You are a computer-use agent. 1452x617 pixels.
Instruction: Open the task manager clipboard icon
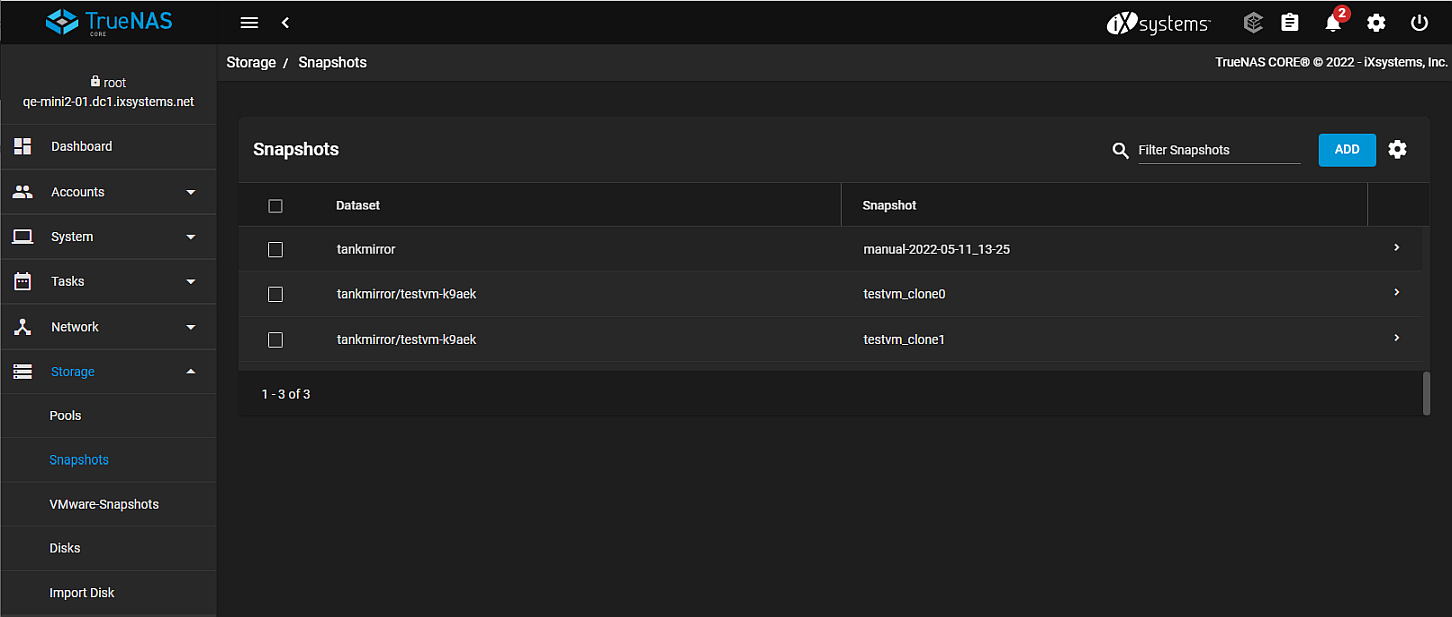pos(1290,22)
